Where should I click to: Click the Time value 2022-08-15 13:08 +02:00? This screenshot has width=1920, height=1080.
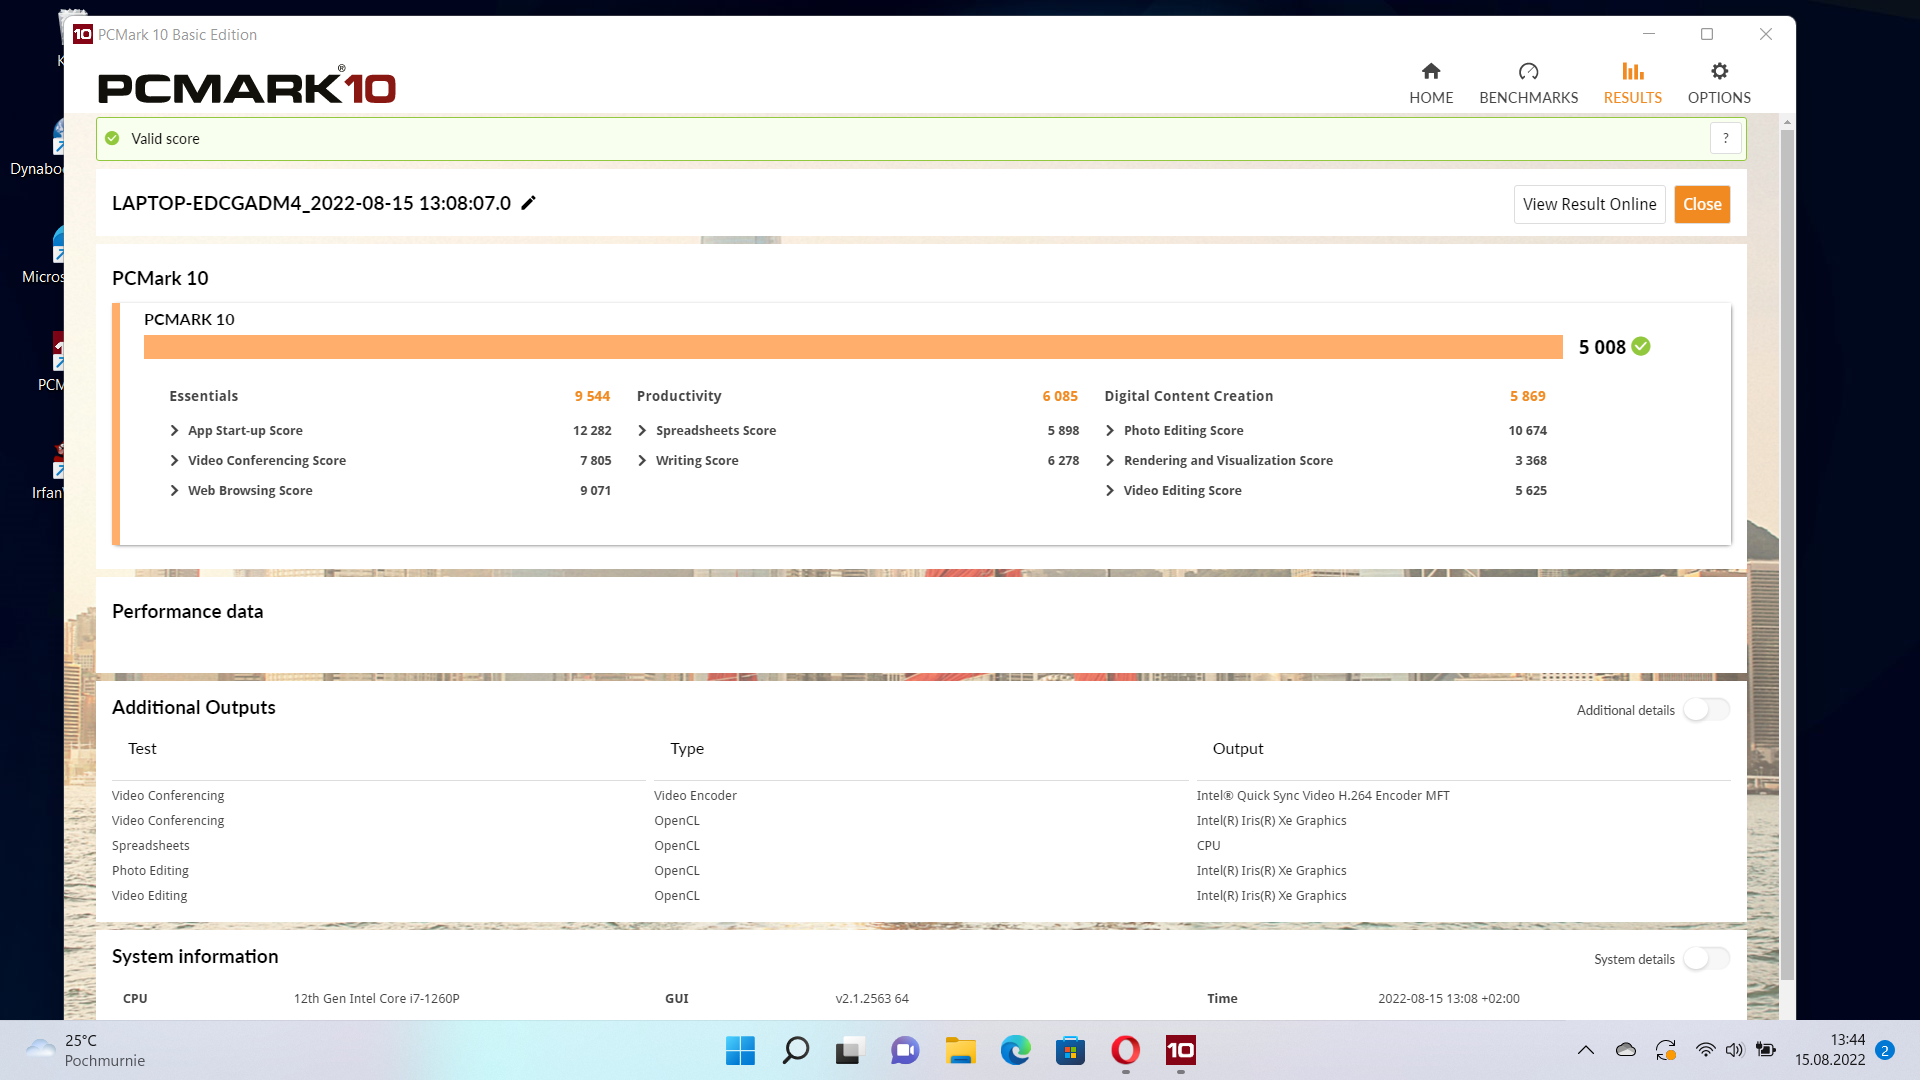(1449, 998)
